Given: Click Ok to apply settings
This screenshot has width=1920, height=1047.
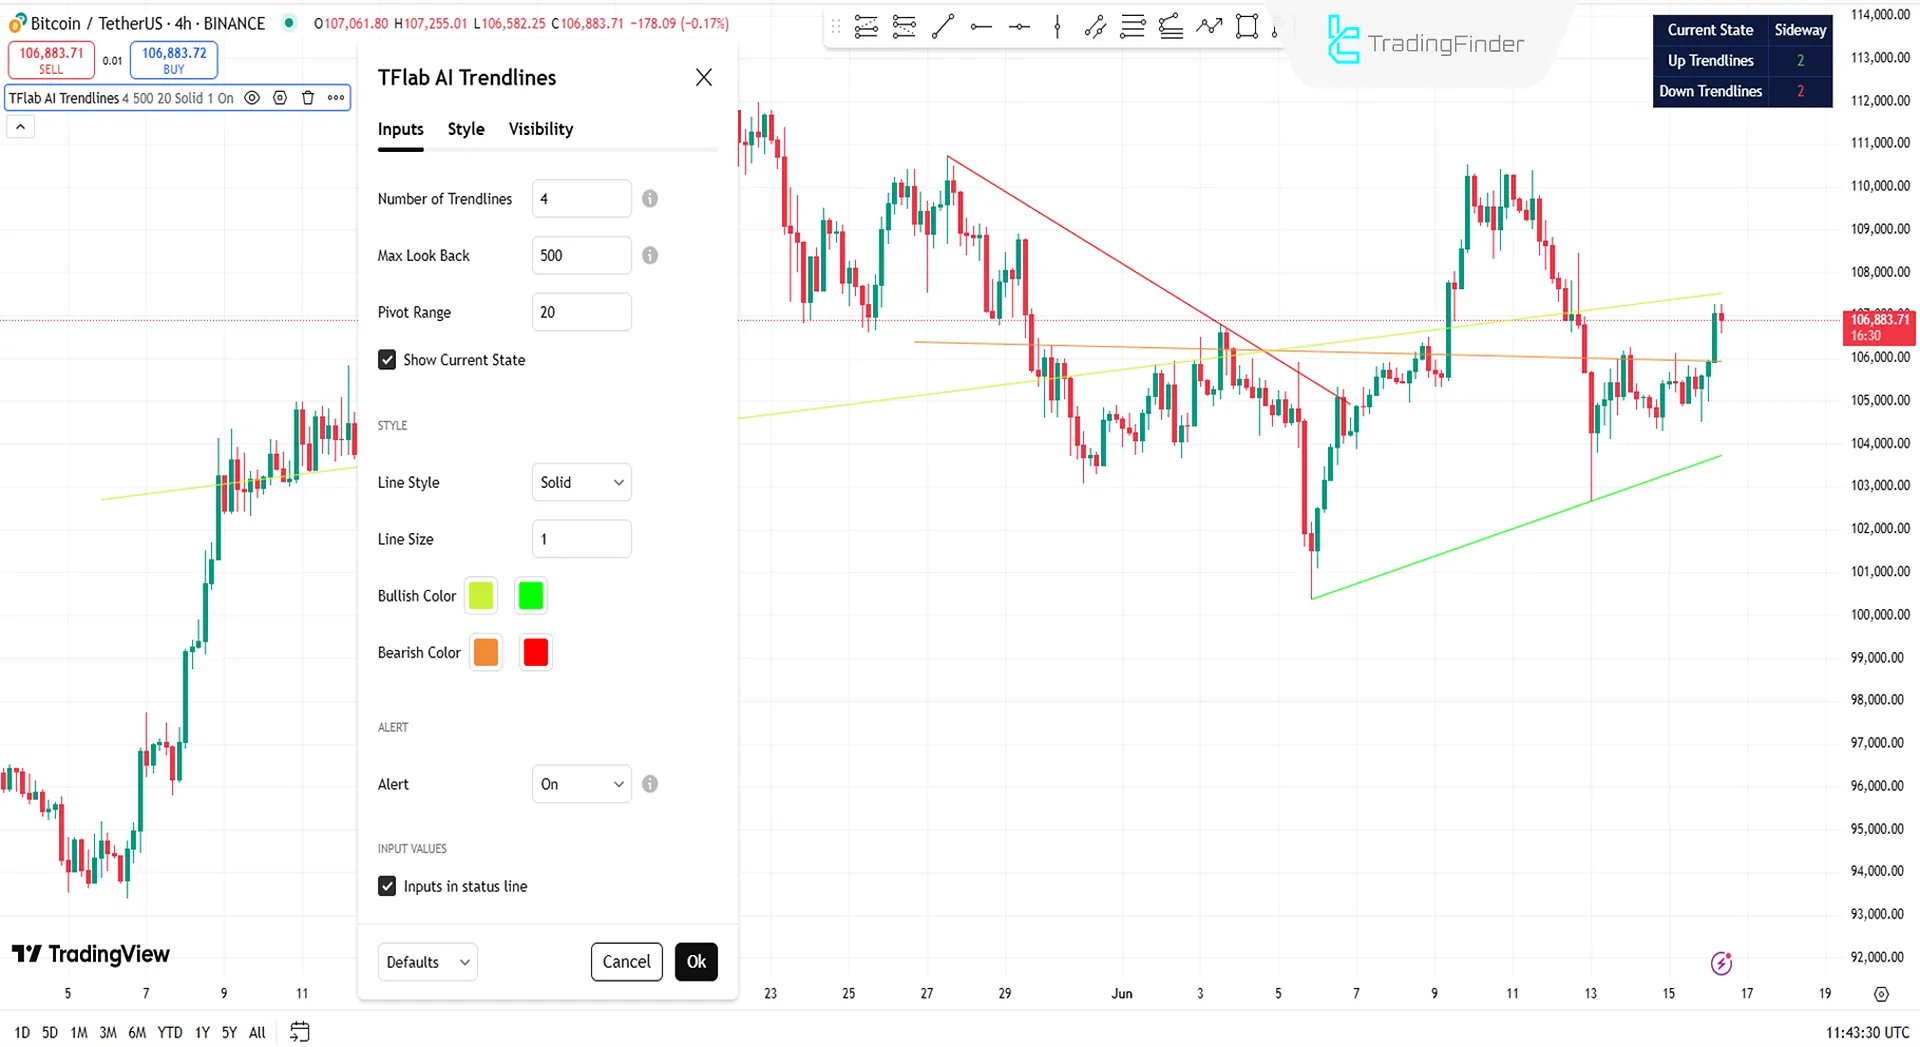Looking at the screenshot, I should (x=696, y=961).
